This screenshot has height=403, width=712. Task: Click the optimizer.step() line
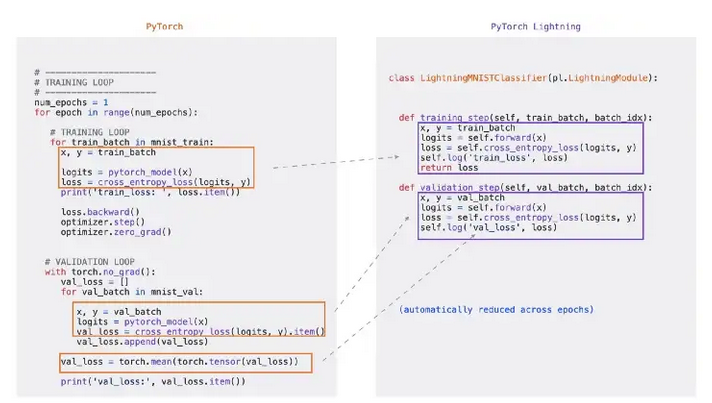click(x=104, y=222)
